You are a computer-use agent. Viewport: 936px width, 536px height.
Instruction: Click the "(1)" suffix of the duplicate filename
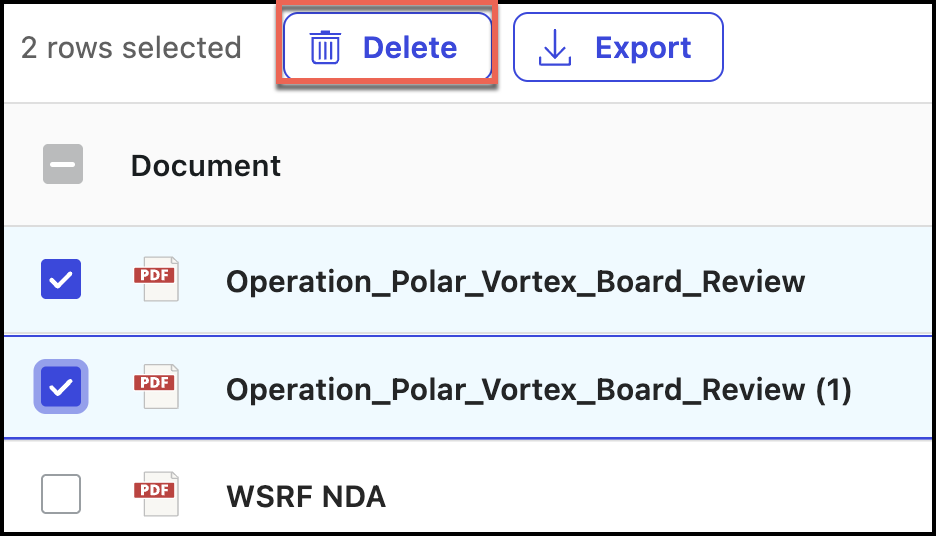(x=833, y=388)
